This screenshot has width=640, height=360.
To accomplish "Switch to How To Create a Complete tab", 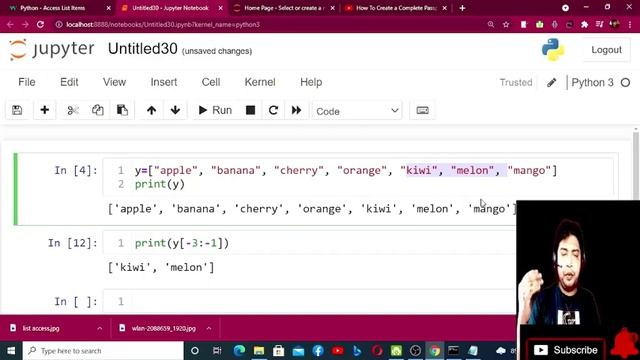I will click(396, 8).
